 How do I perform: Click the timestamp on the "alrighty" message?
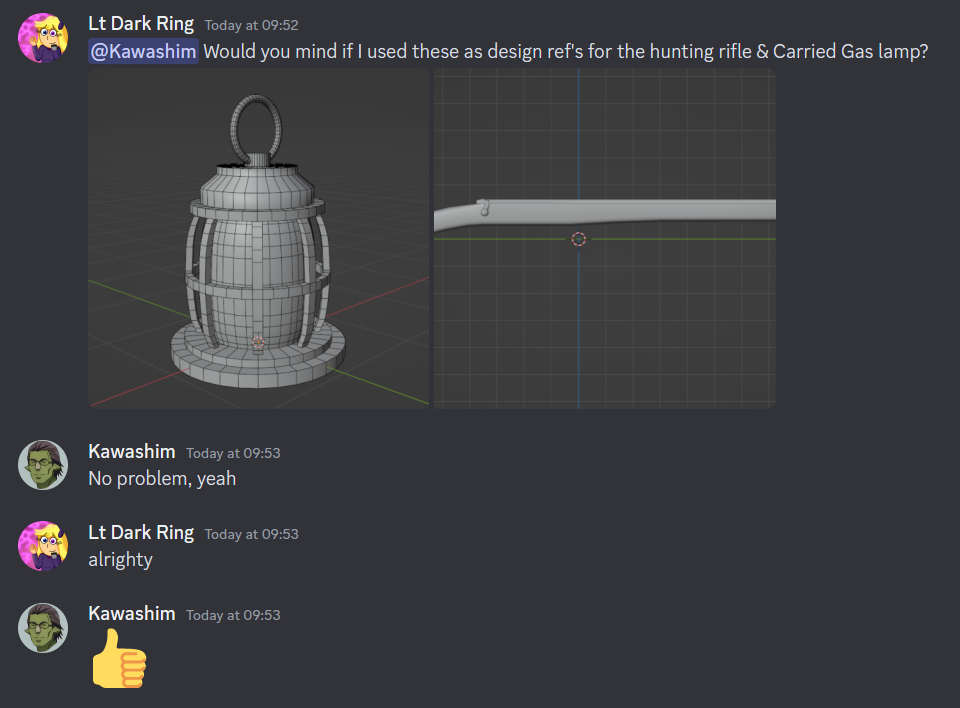[x=251, y=534]
